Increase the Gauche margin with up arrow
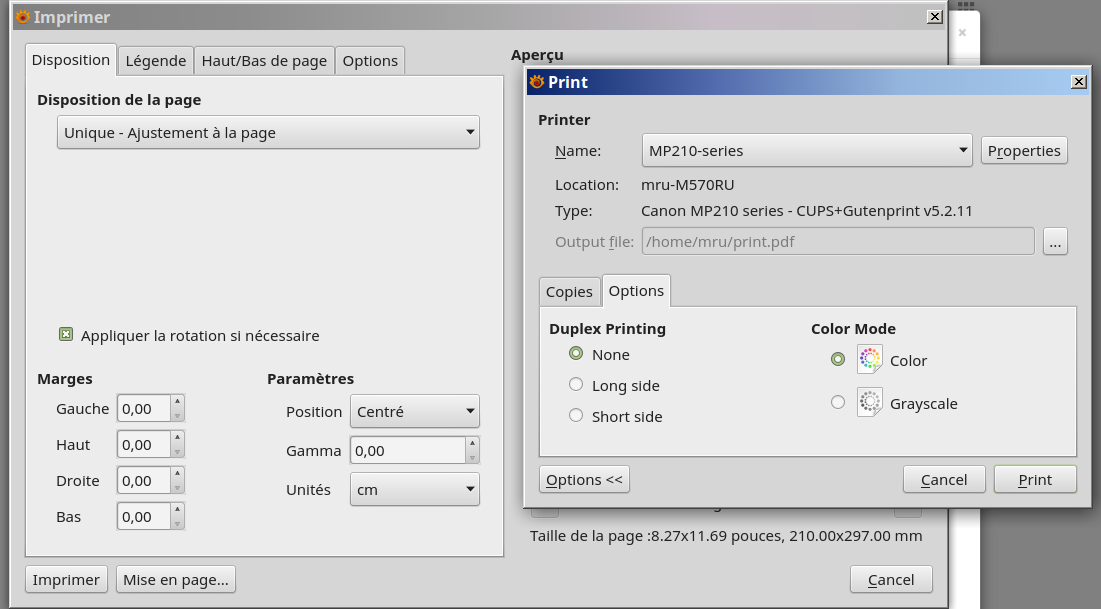This screenshot has width=1101, height=609. click(x=178, y=402)
